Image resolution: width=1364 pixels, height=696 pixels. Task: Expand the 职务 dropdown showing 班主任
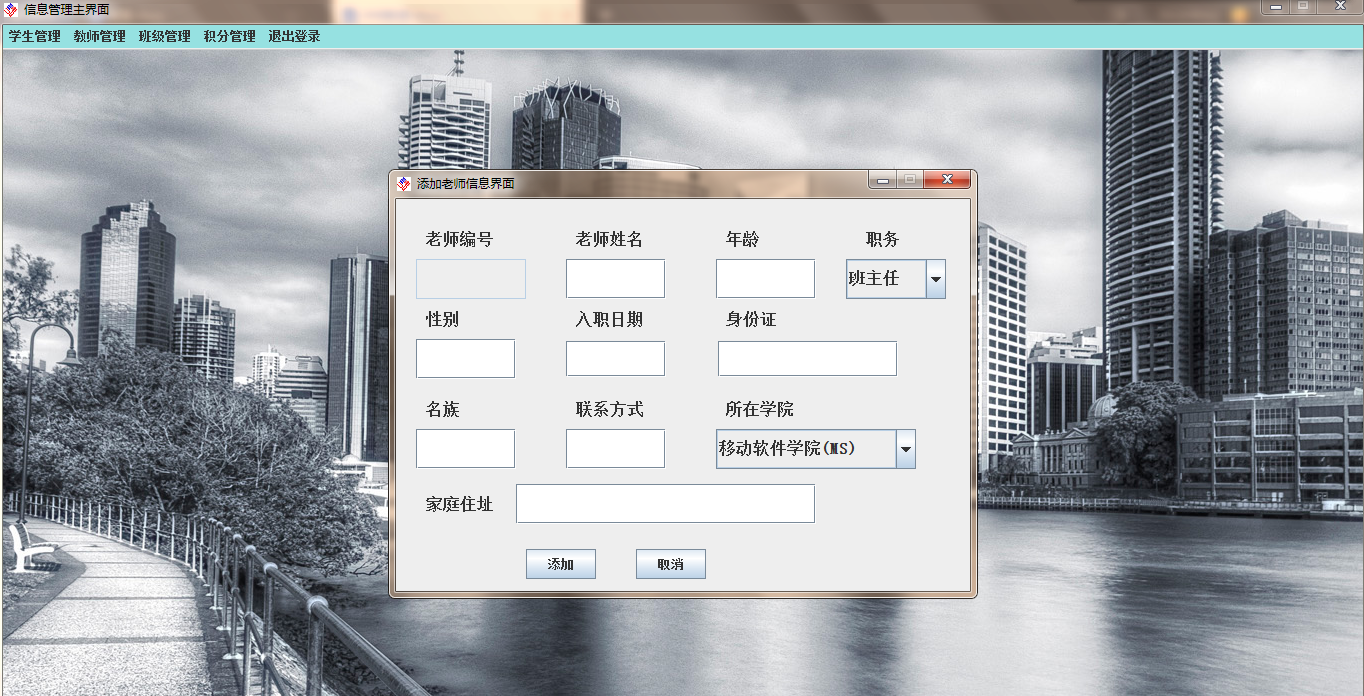(936, 279)
